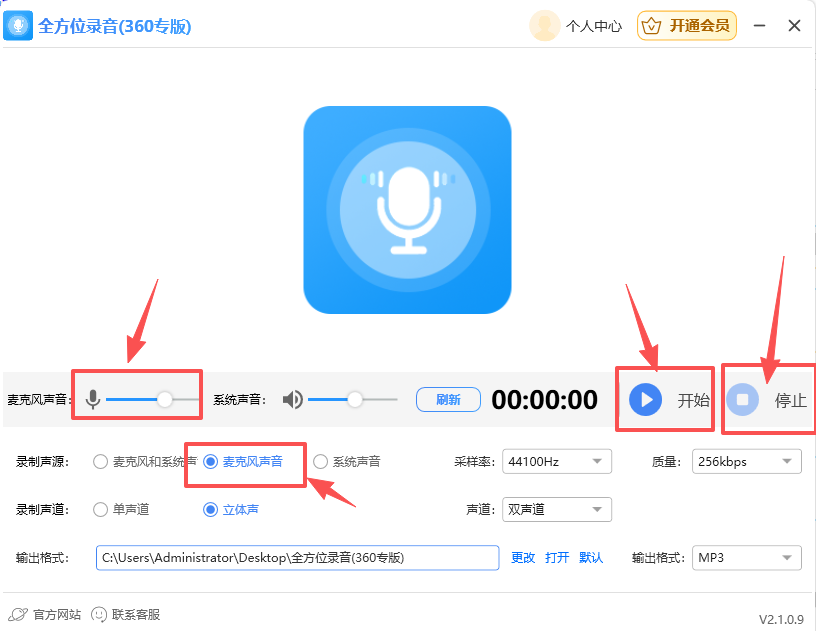Screen dimensions: 816x631
Task: Open the 采样率 sample rate dropdown
Action: (556, 461)
